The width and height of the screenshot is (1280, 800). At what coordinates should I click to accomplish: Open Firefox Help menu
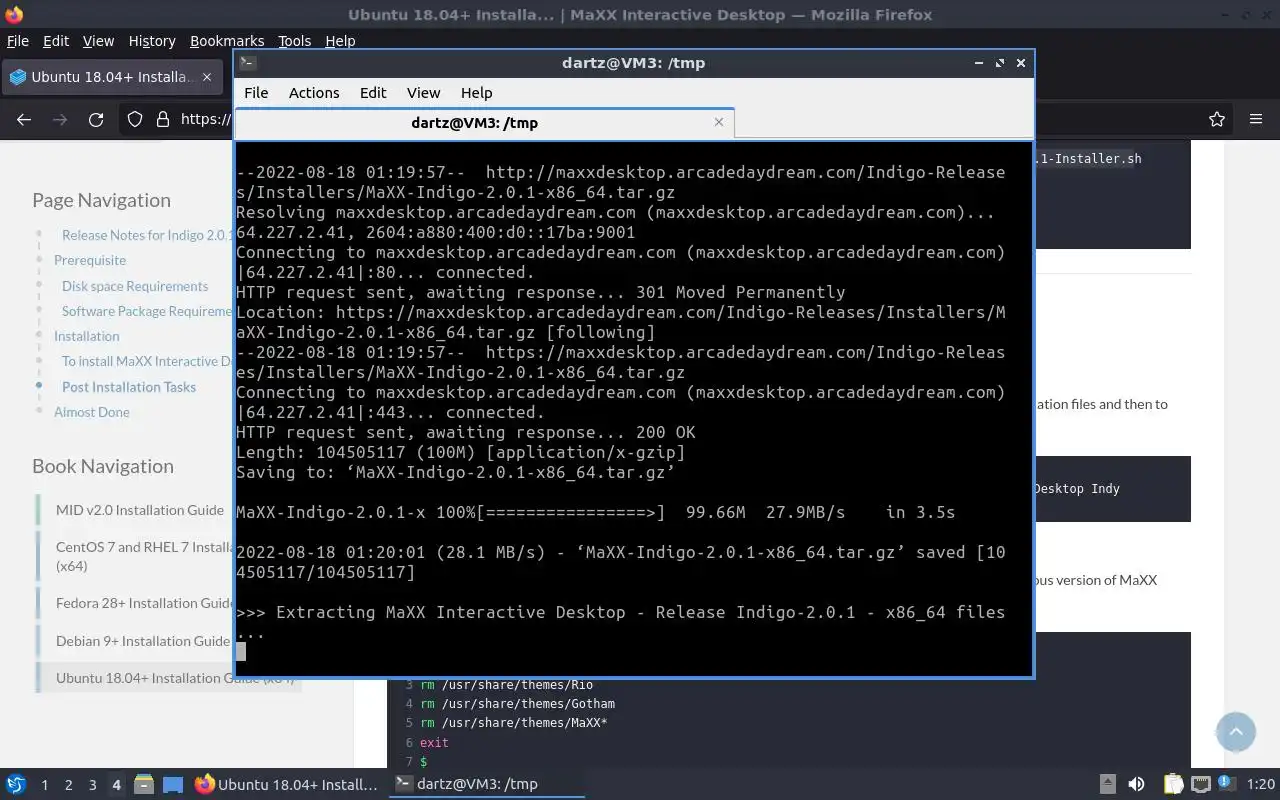(340, 41)
